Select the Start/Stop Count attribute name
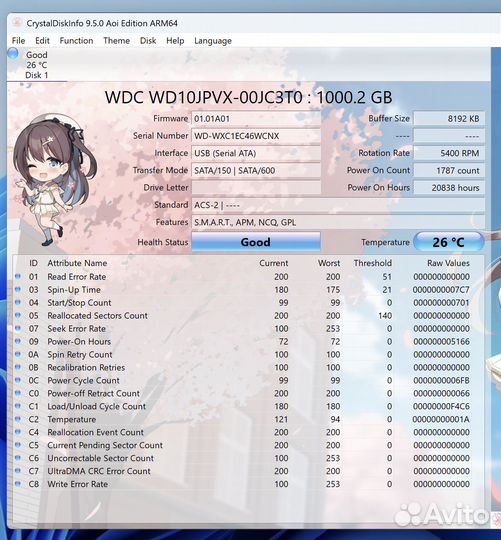This screenshot has height=540, width=501. pyautogui.click(x=79, y=303)
